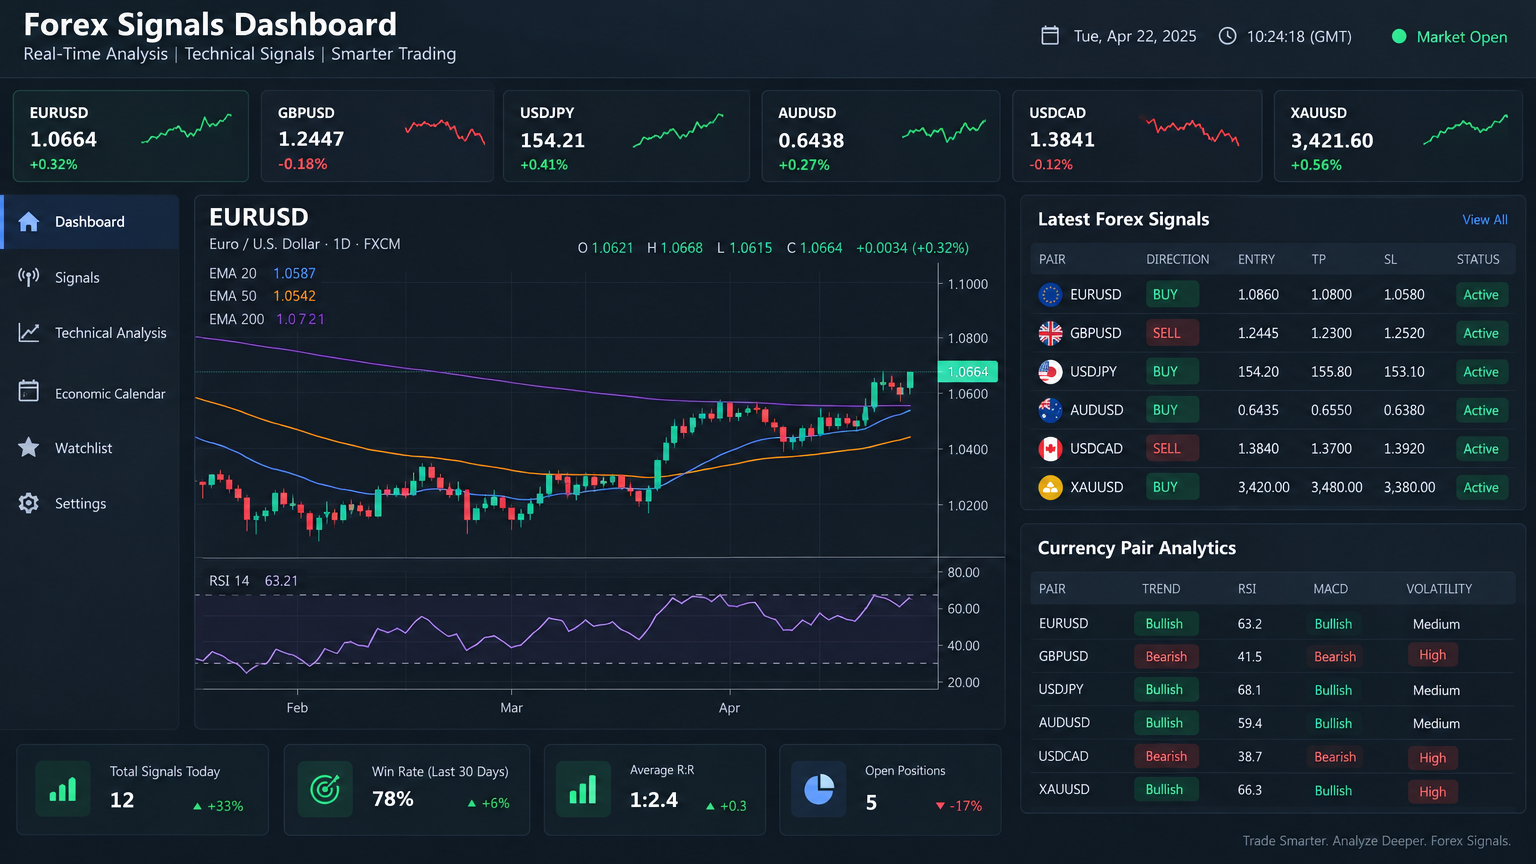The width and height of the screenshot is (1536, 864).
Task: Click the Technical Analysis chart icon
Action: pyautogui.click(x=29, y=333)
